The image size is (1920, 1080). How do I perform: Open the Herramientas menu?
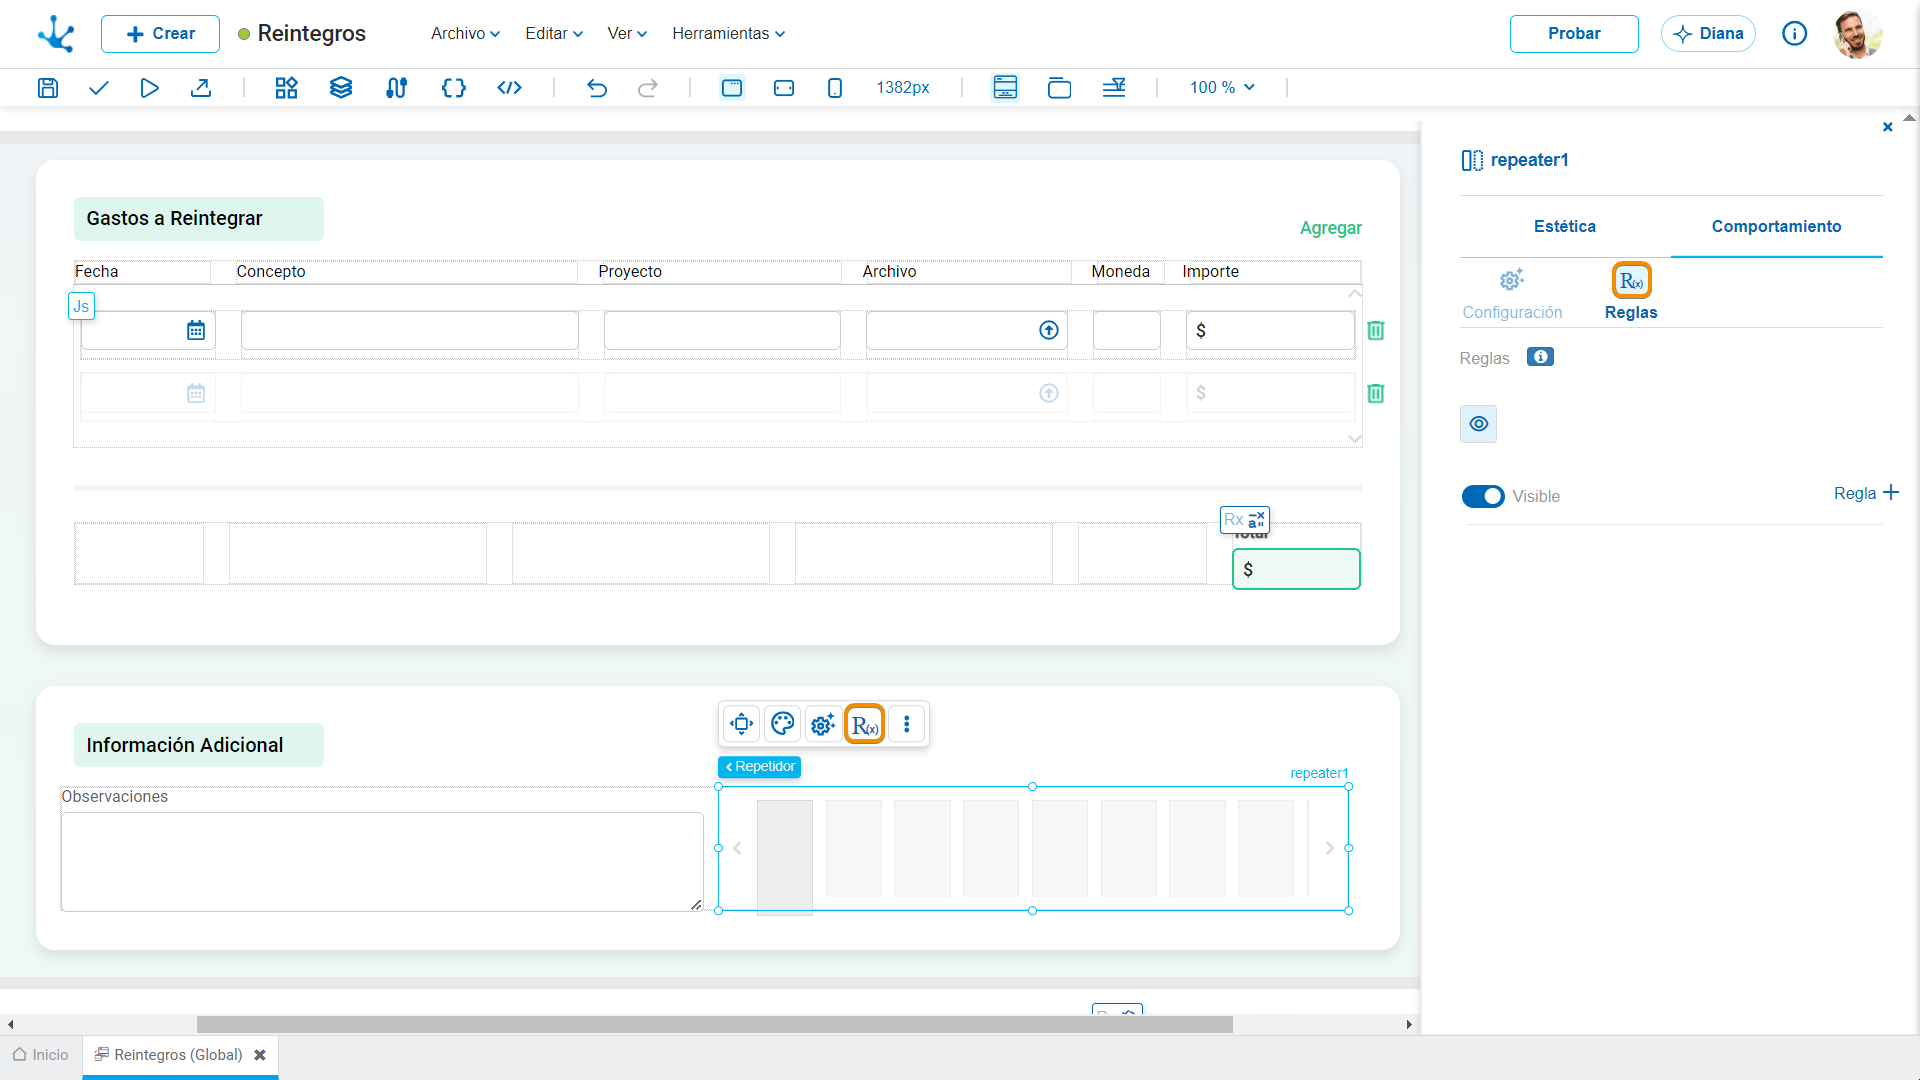[729, 33]
